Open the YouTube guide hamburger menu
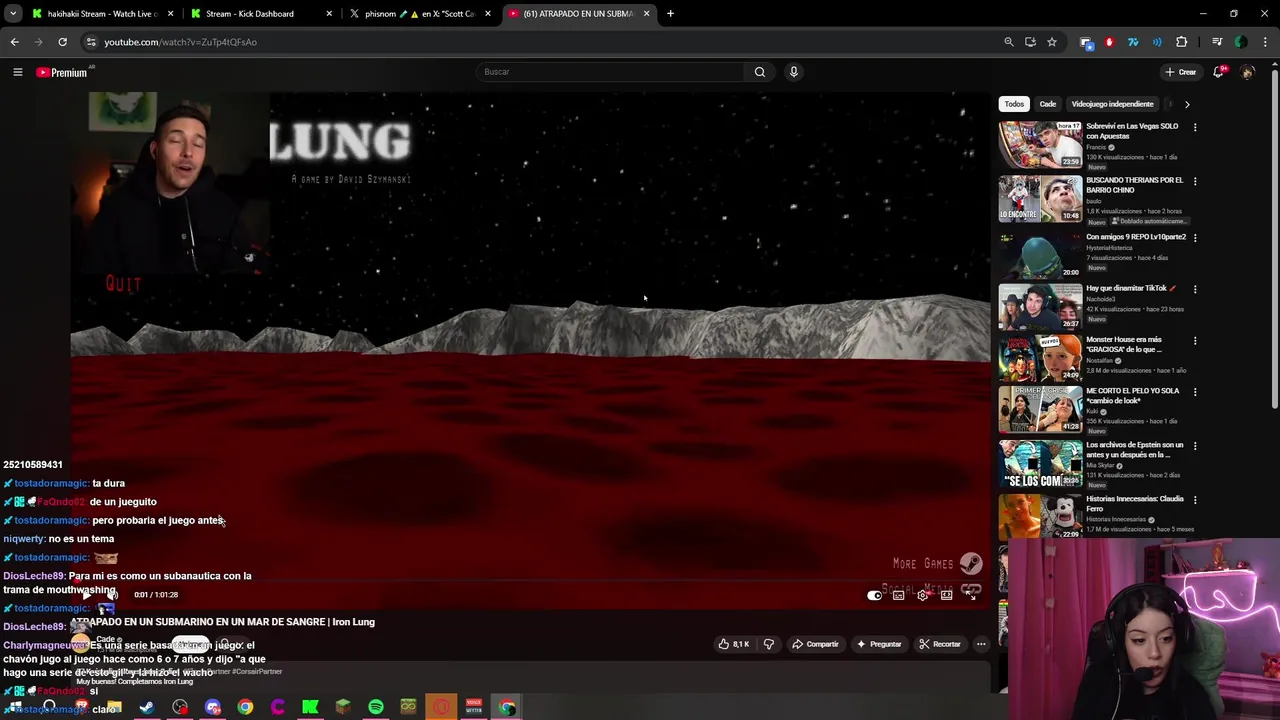1280x720 pixels. pyautogui.click(x=17, y=72)
